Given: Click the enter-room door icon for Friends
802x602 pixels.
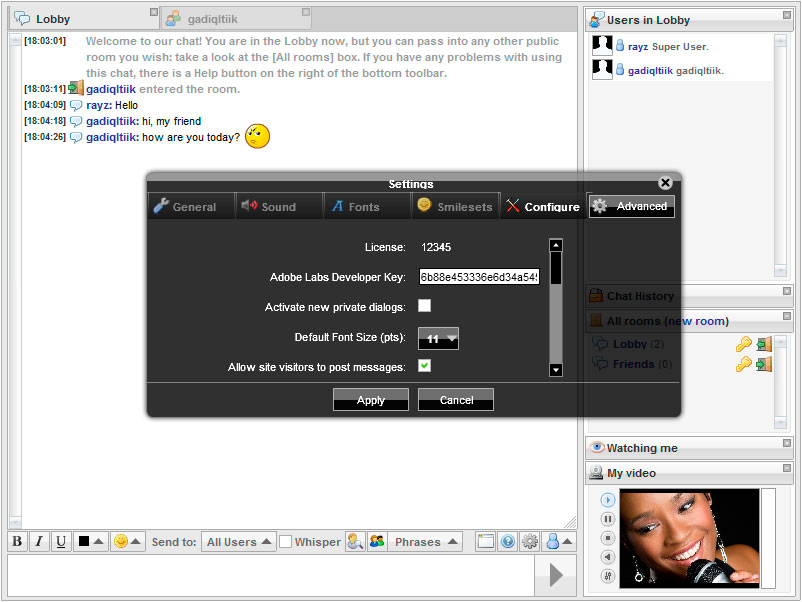Looking at the screenshot, I should (x=764, y=365).
